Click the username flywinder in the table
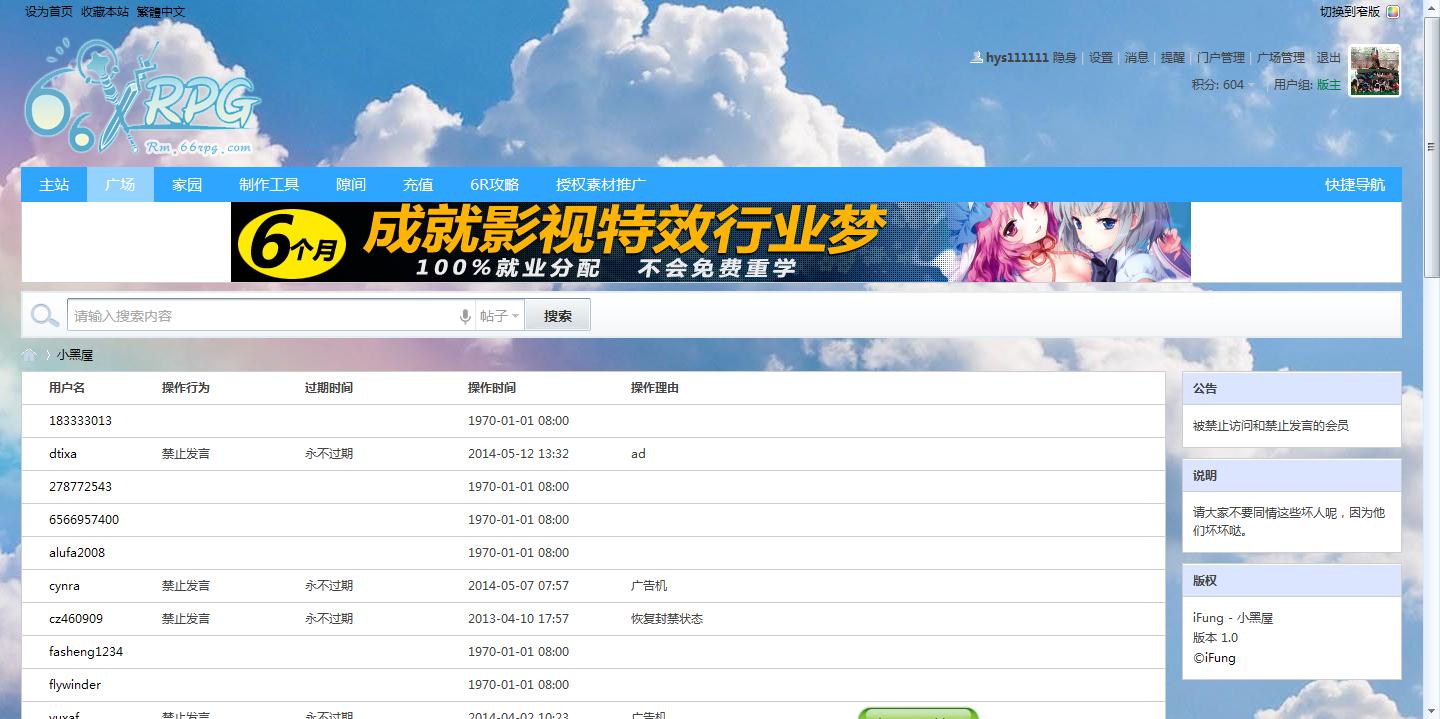This screenshot has width=1440, height=719. pyautogui.click(x=75, y=685)
